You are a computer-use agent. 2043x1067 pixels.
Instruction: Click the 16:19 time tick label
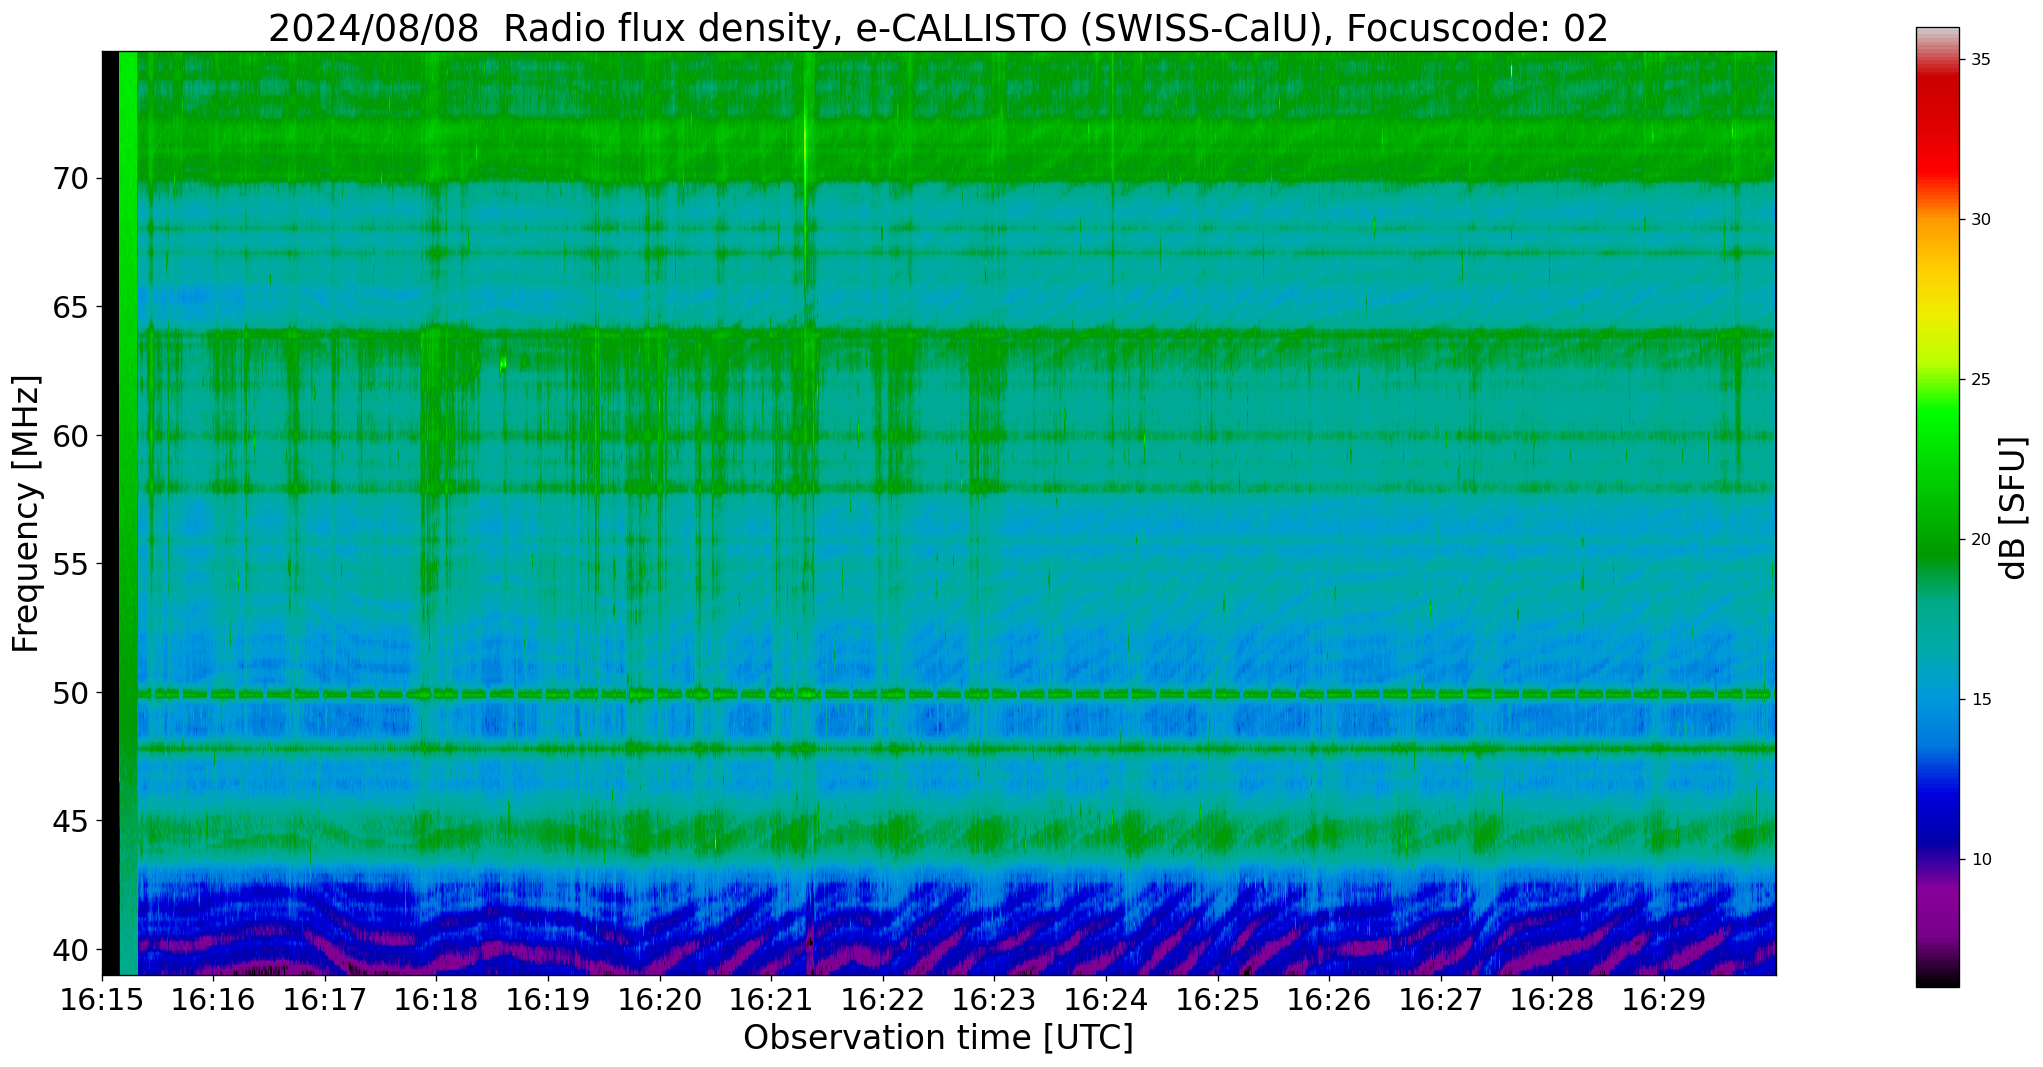(x=548, y=1000)
